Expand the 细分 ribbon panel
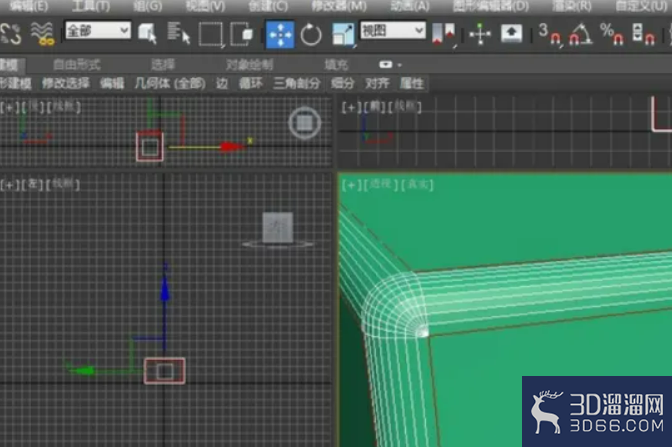 342,83
